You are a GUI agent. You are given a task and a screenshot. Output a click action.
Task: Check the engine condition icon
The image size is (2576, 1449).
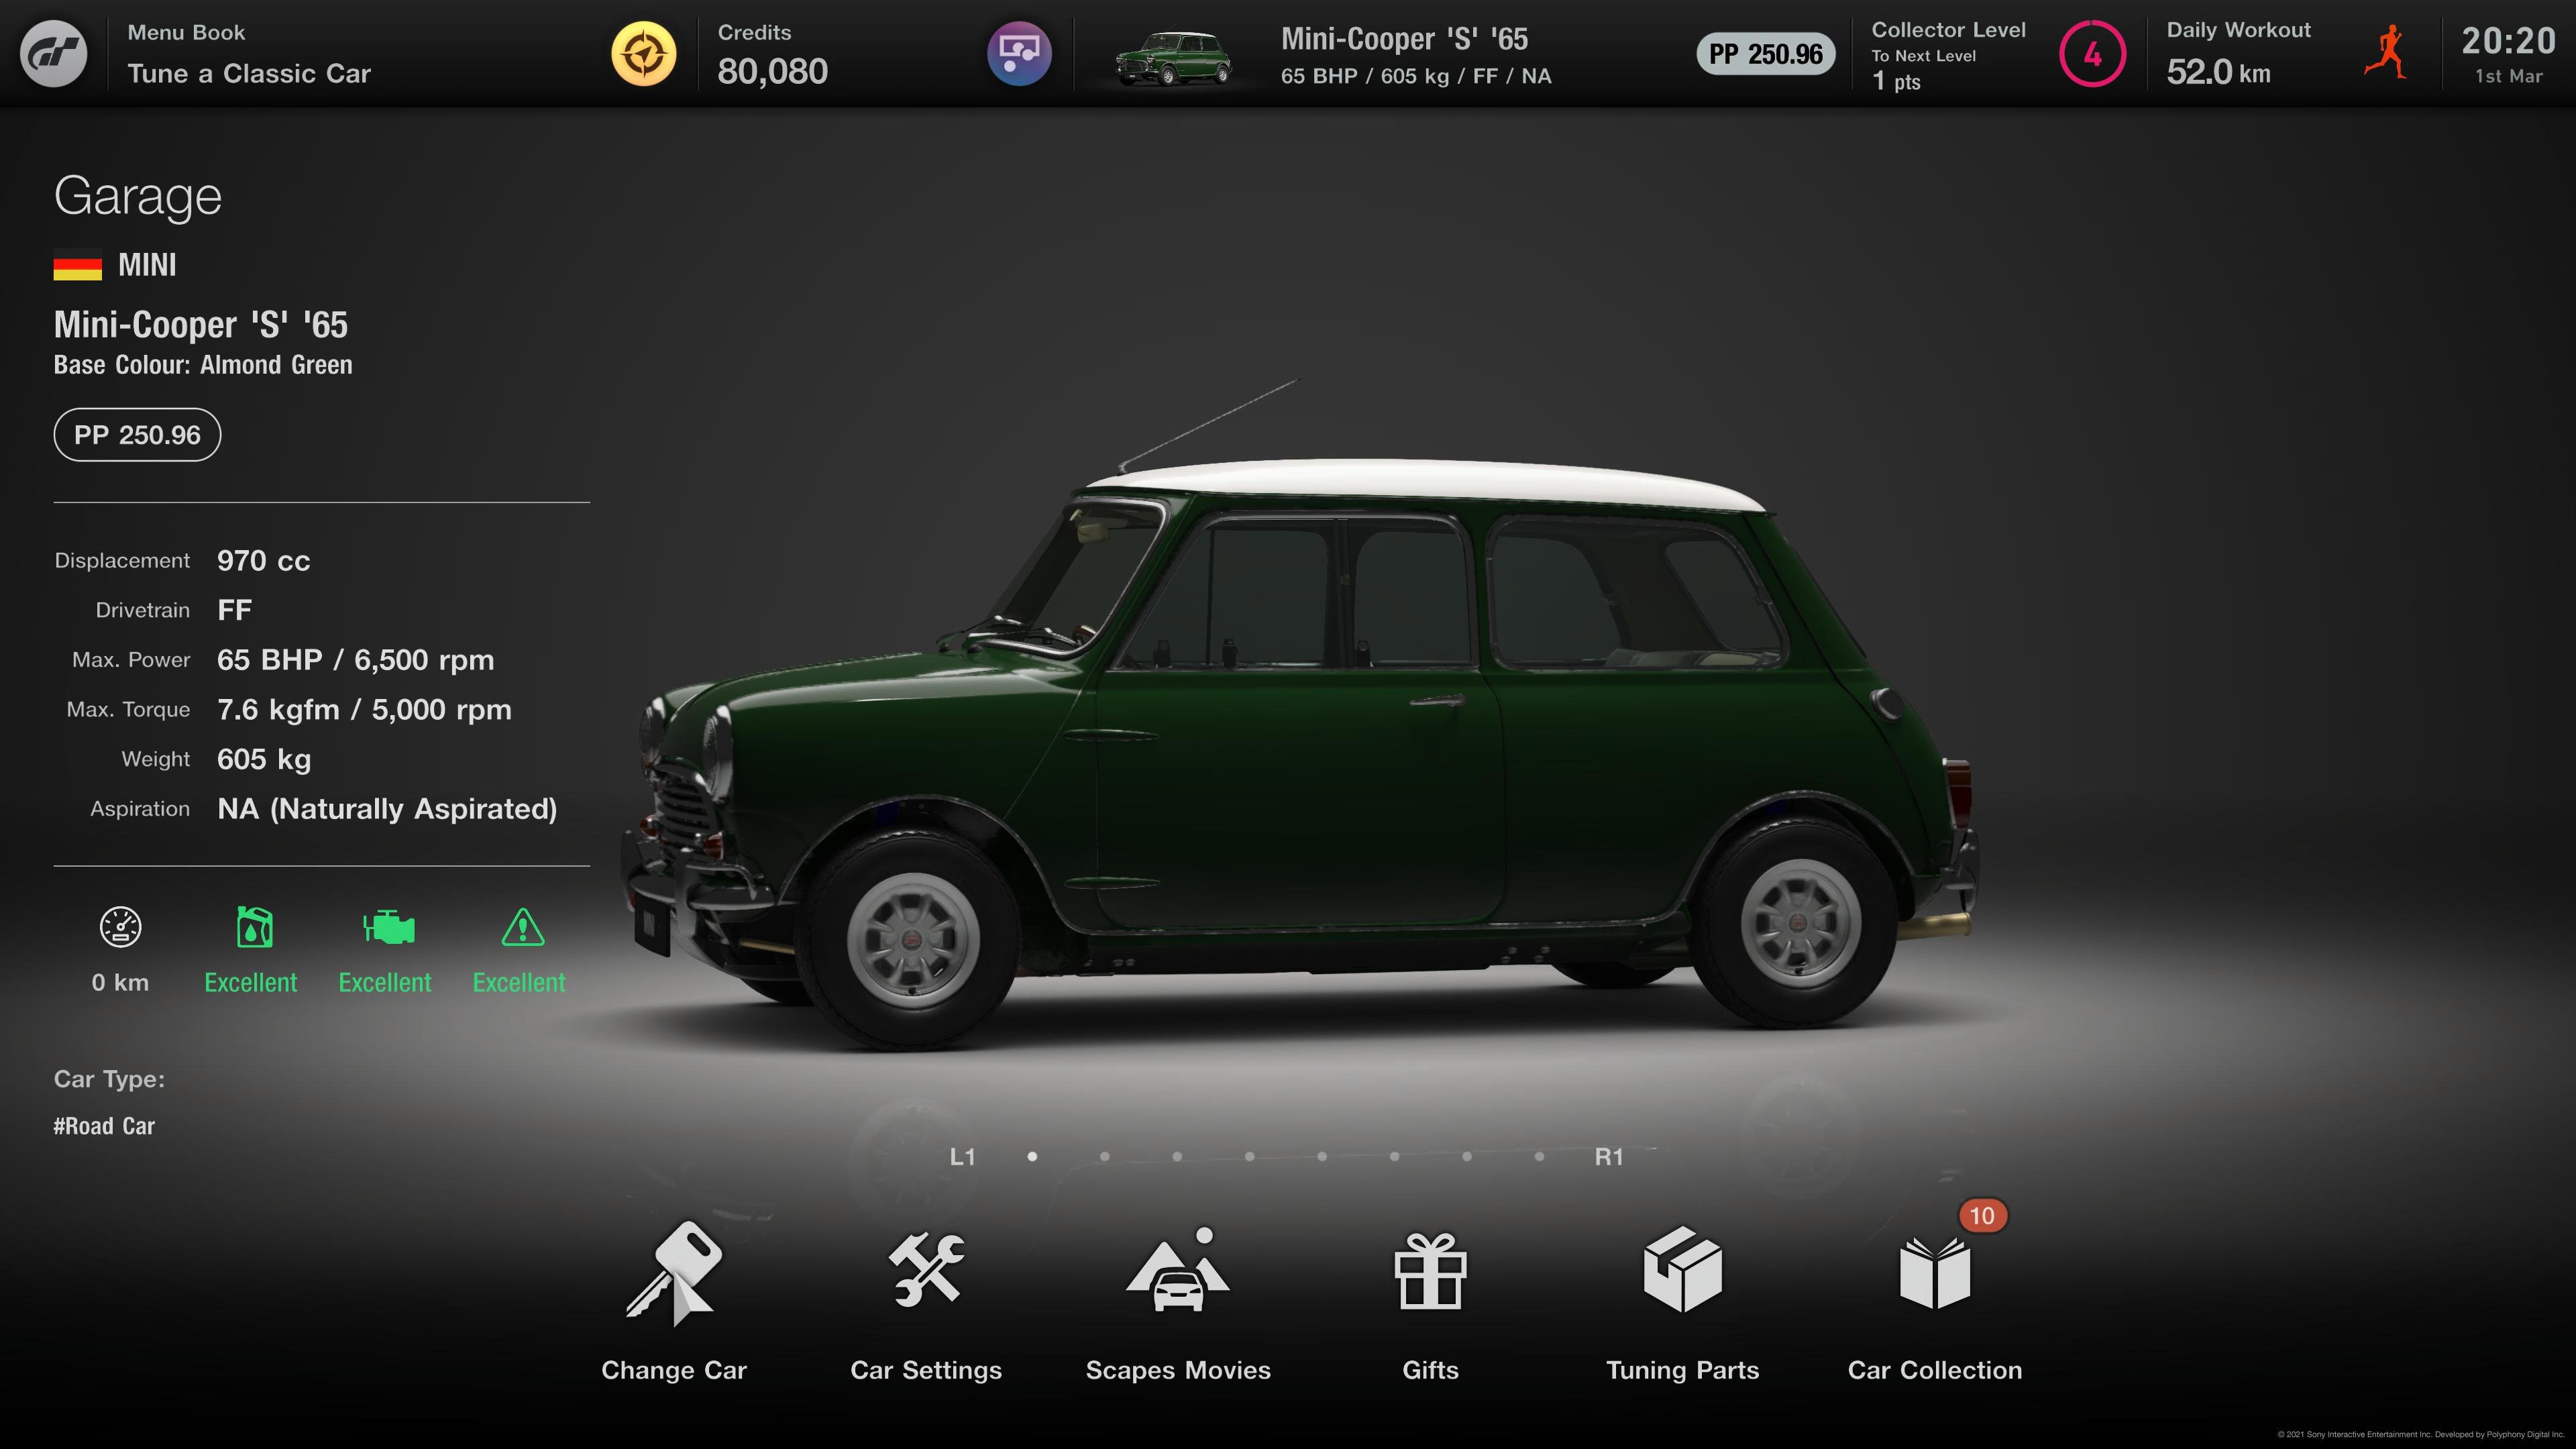point(388,928)
